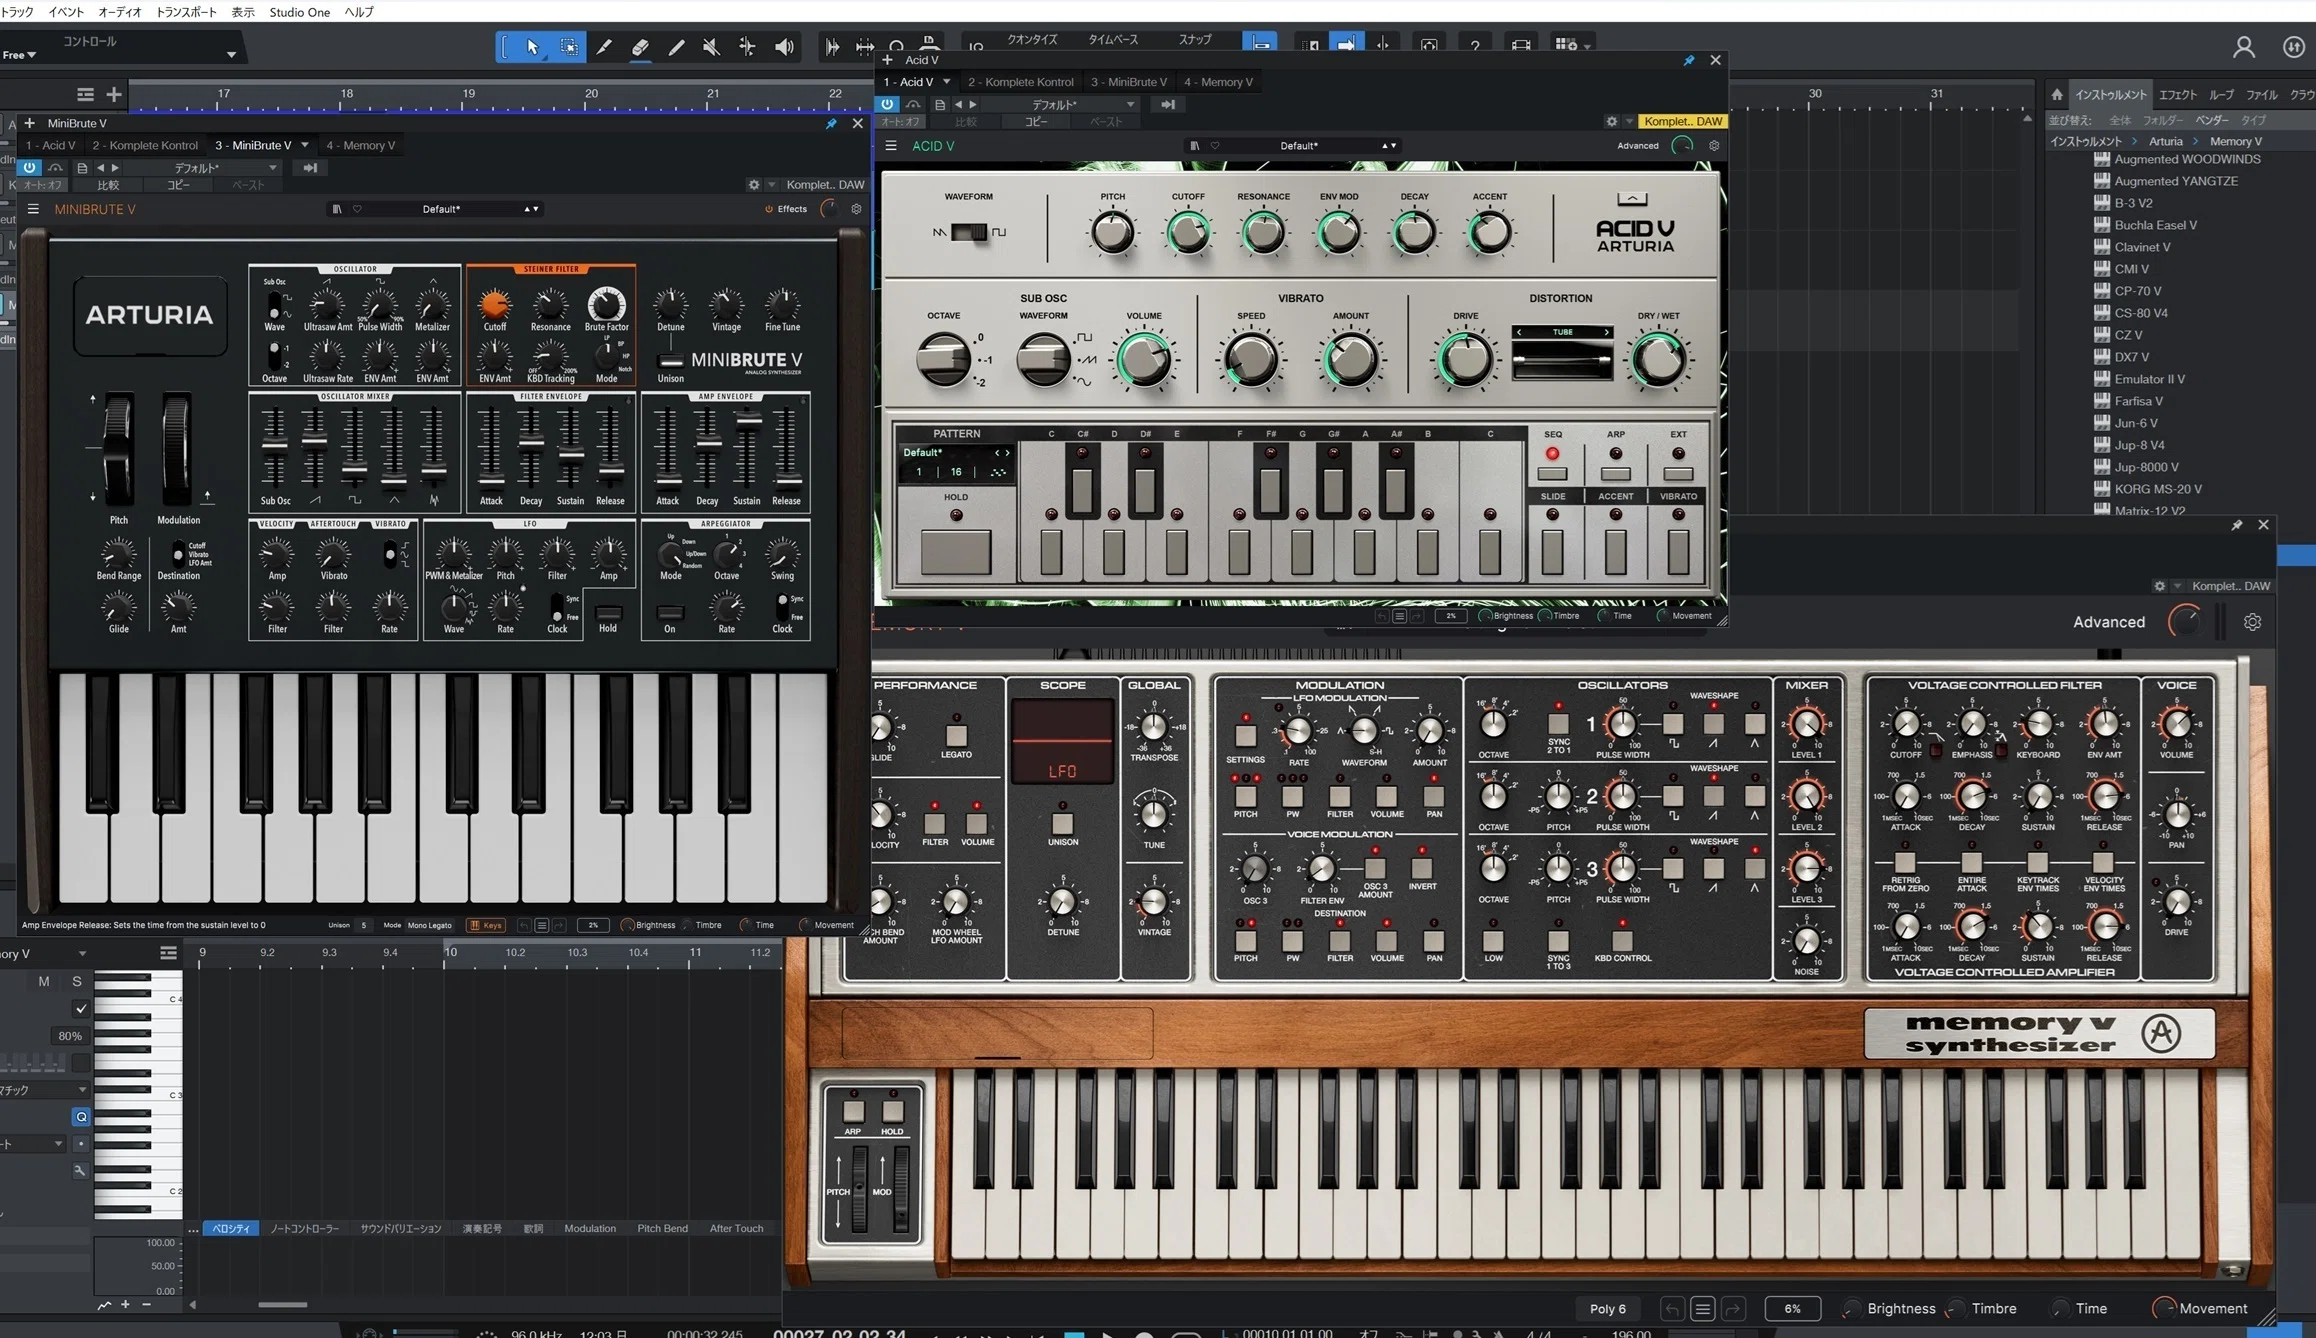Click the wrench icon in the piano roll inspector
The image size is (2316, 1338).
80,1170
